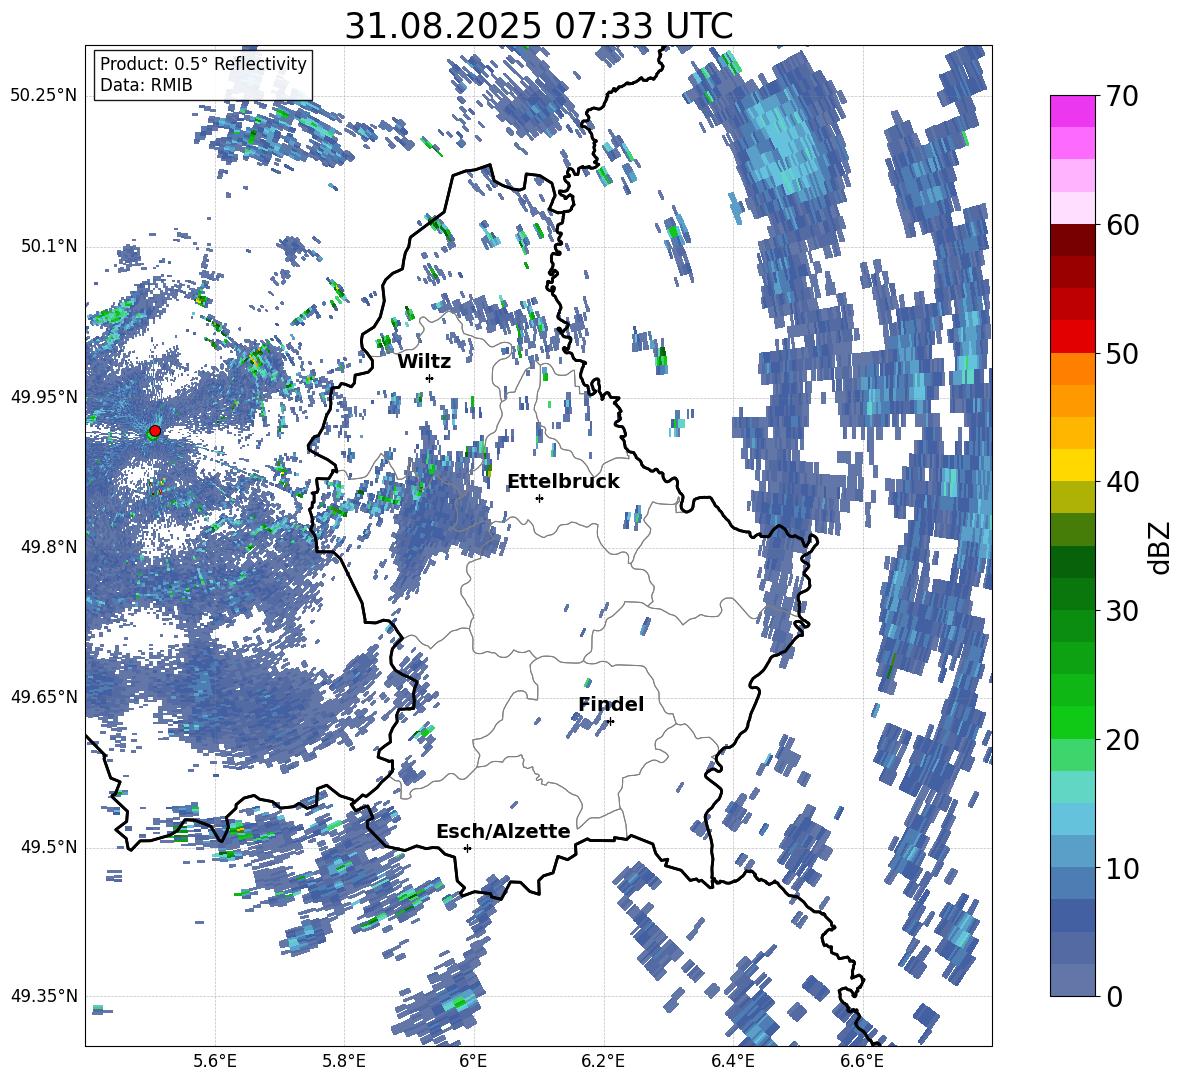This screenshot has height=1081, width=1184.
Task: Click the 50.1°N latitude label
Action: pos(48,246)
